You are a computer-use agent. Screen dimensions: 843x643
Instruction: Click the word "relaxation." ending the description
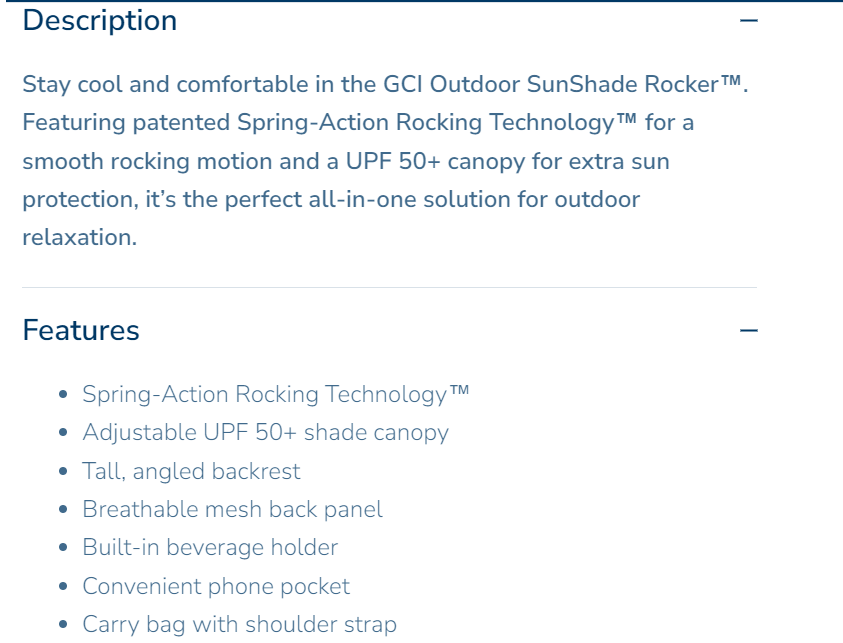tap(79, 237)
